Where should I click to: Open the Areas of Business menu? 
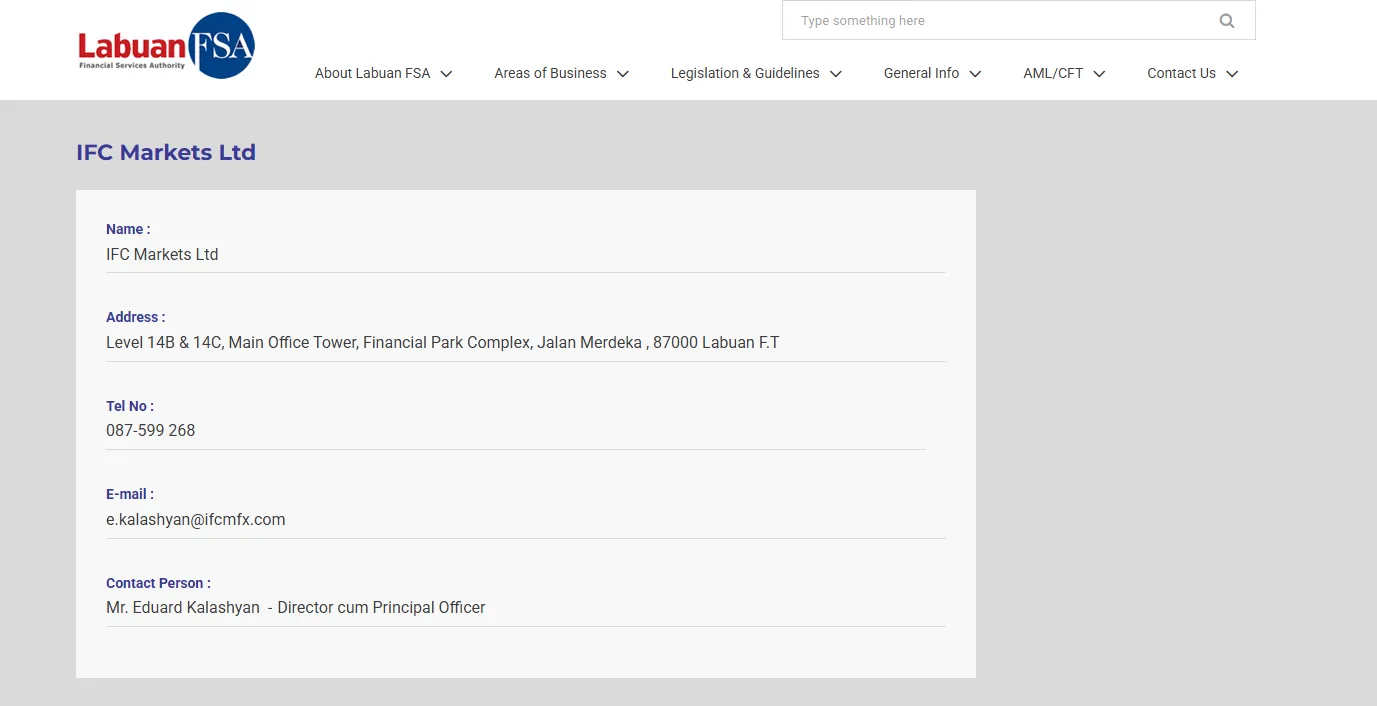pyautogui.click(x=550, y=73)
